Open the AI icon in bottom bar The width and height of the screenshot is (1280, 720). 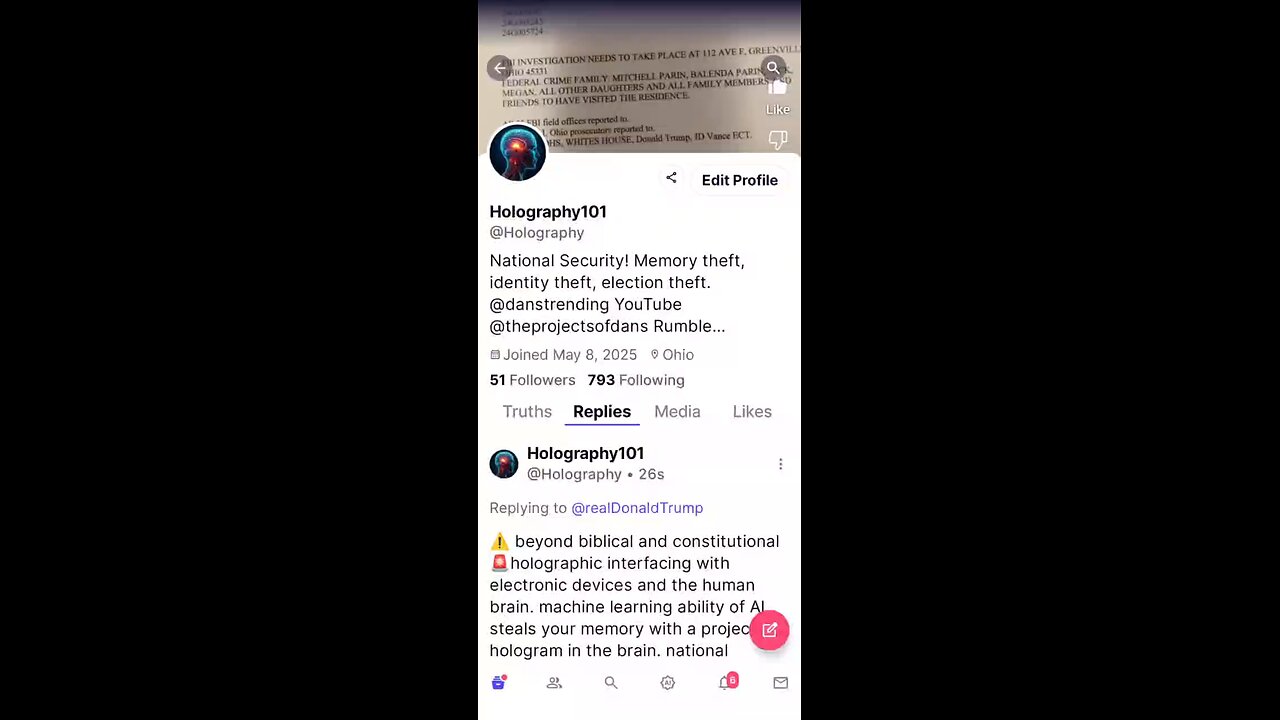667,682
